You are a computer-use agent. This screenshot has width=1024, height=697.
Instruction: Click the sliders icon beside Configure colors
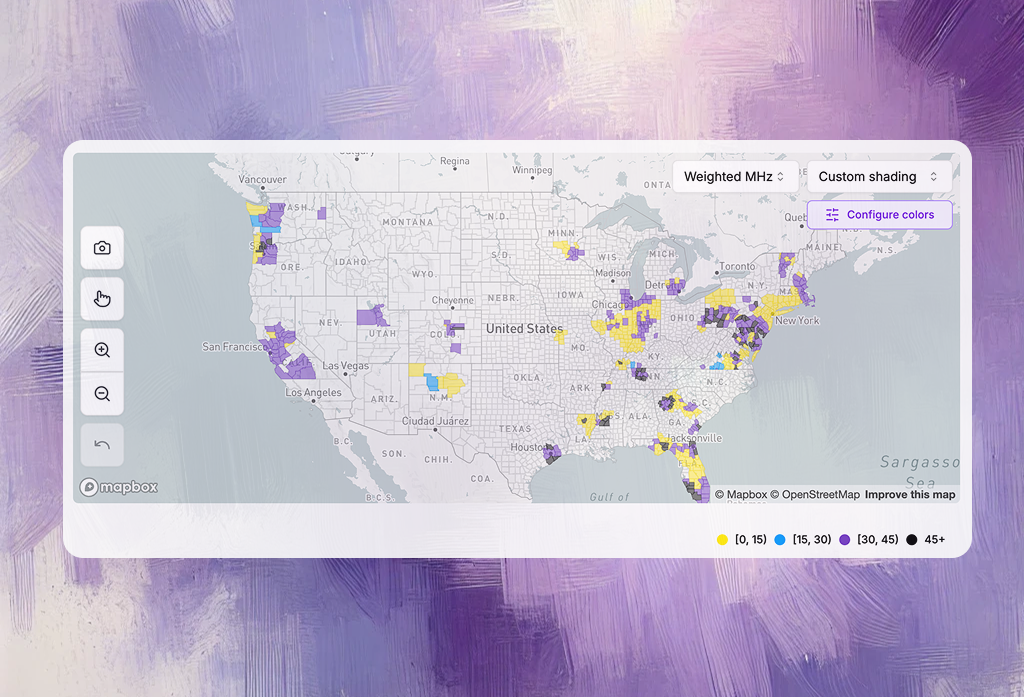click(x=833, y=214)
